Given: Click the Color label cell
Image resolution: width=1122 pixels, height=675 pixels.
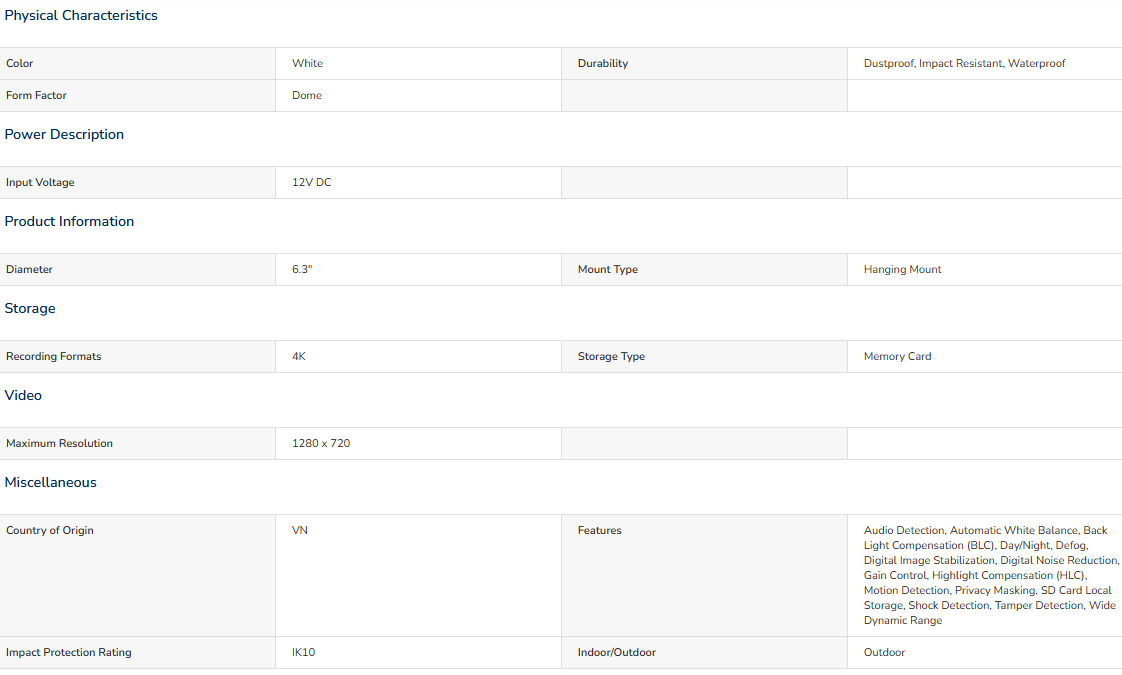Looking at the screenshot, I should [x=20, y=63].
